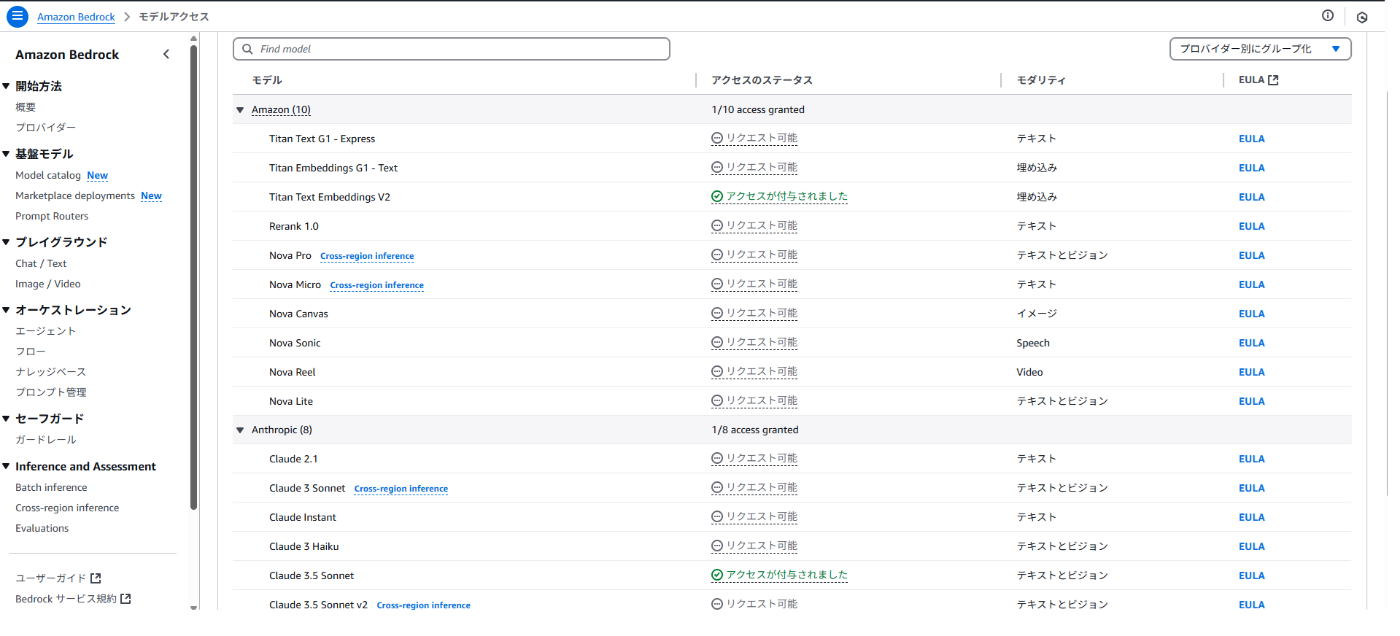The image size is (1400, 636).
Task: Click 1/10 access granted text
Action: pos(758,110)
